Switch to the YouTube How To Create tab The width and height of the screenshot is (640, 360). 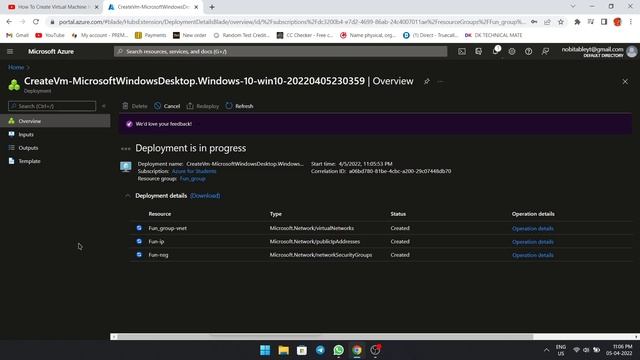pyautogui.click(x=53, y=7)
